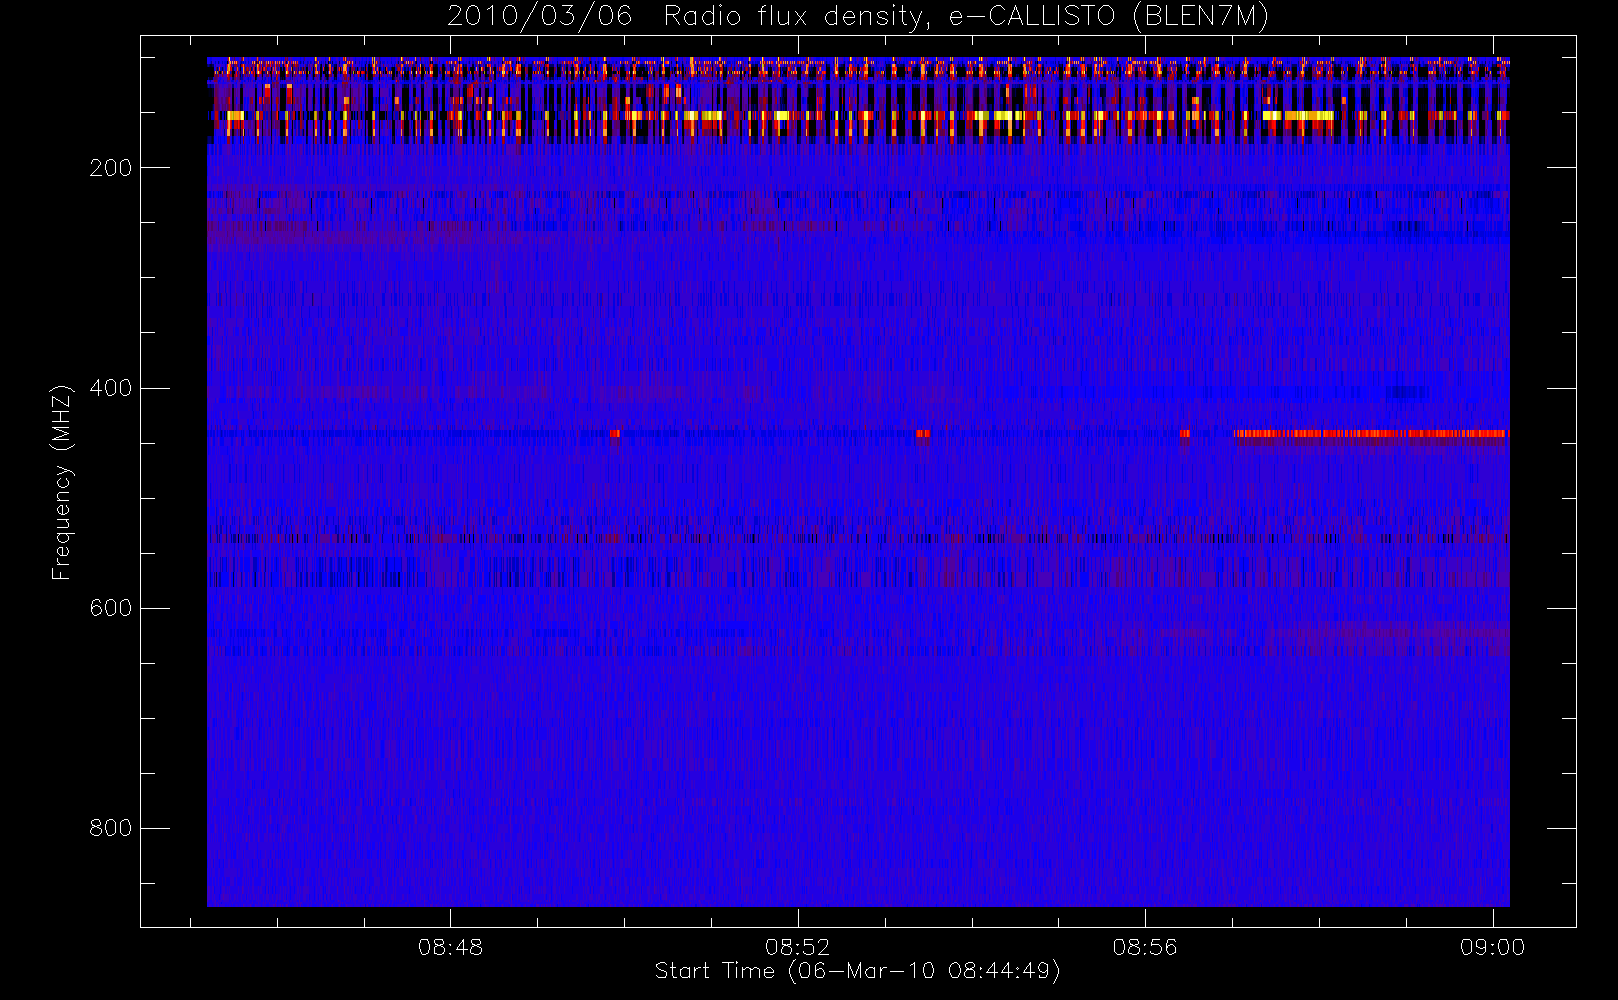
Task: Click the small red burst near 08:50
Action: (614, 434)
